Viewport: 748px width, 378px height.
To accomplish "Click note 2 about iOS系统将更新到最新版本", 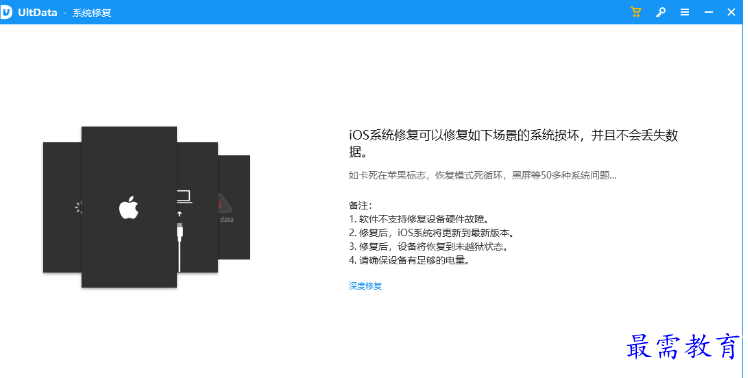I will [431, 233].
